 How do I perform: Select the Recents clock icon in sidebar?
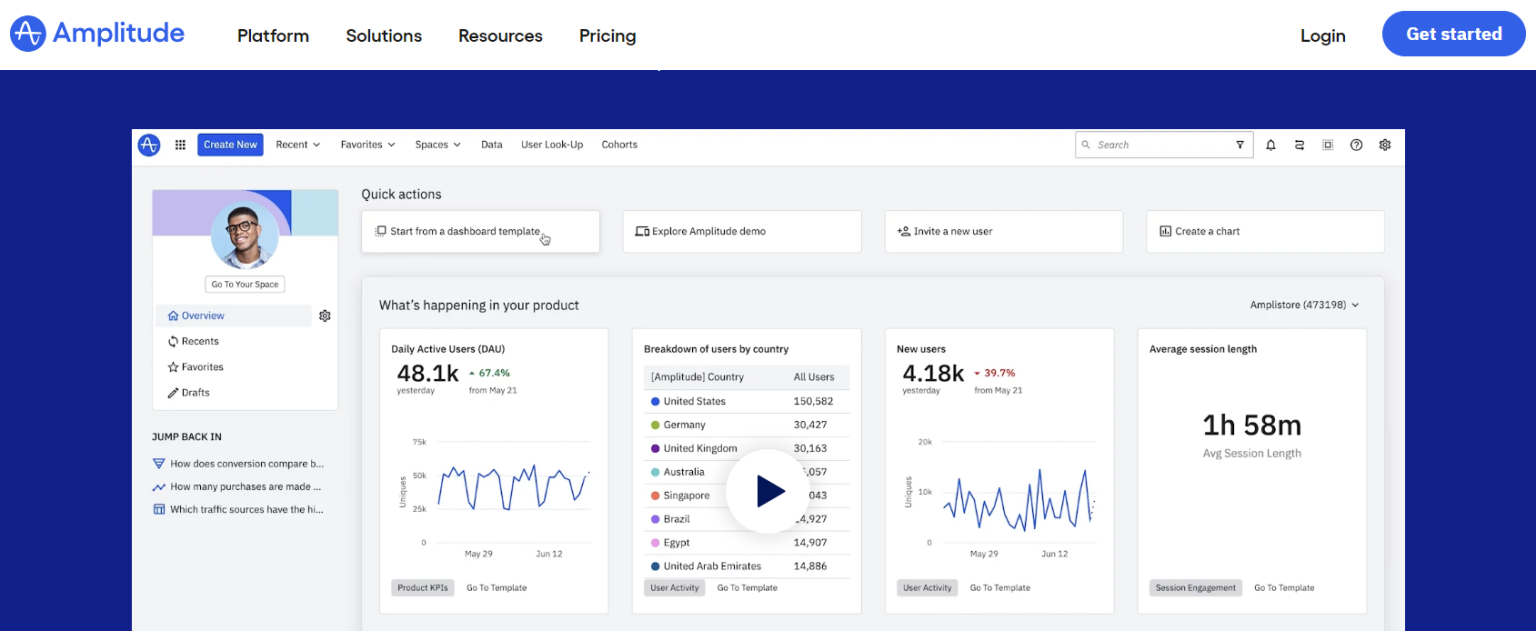coord(172,341)
